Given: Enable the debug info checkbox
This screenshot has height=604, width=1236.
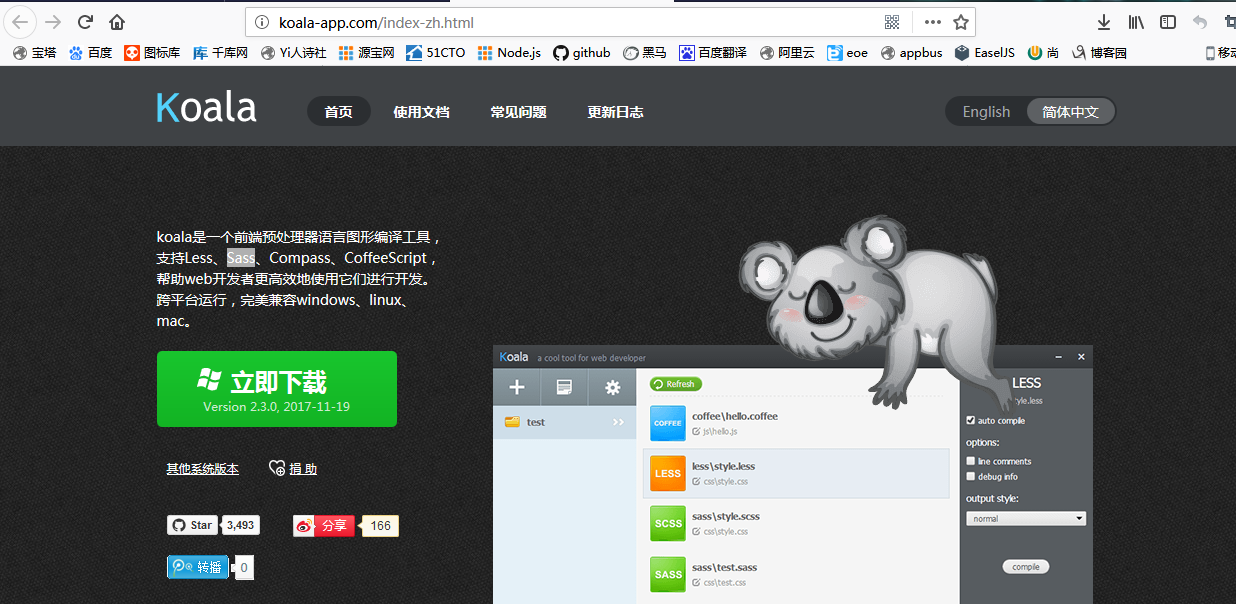Looking at the screenshot, I should coord(971,477).
